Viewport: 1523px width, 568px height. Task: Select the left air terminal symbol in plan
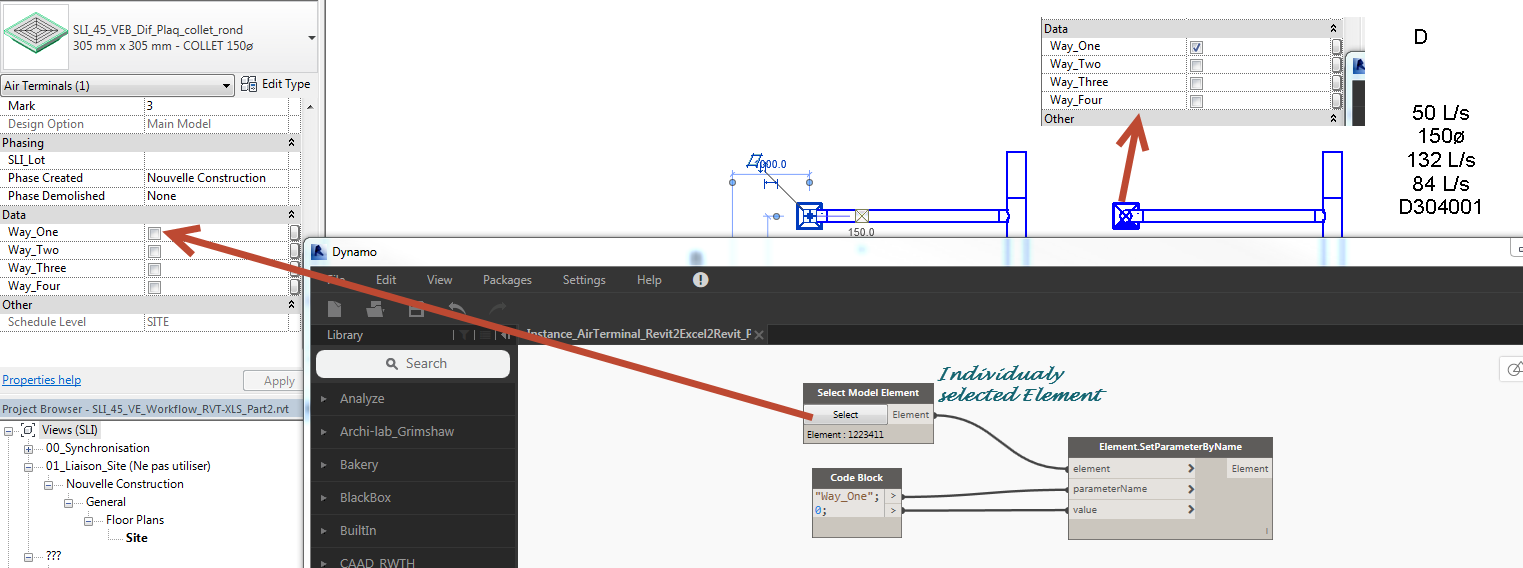(x=809, y=216)
